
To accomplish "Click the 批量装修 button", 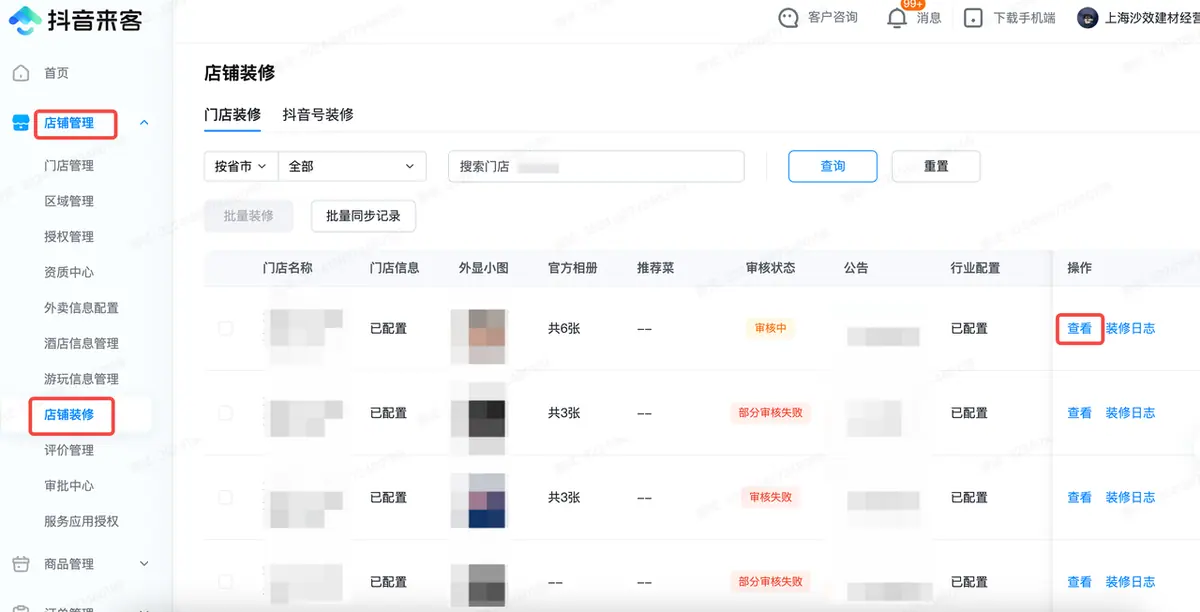I will [x=248, y=216].
